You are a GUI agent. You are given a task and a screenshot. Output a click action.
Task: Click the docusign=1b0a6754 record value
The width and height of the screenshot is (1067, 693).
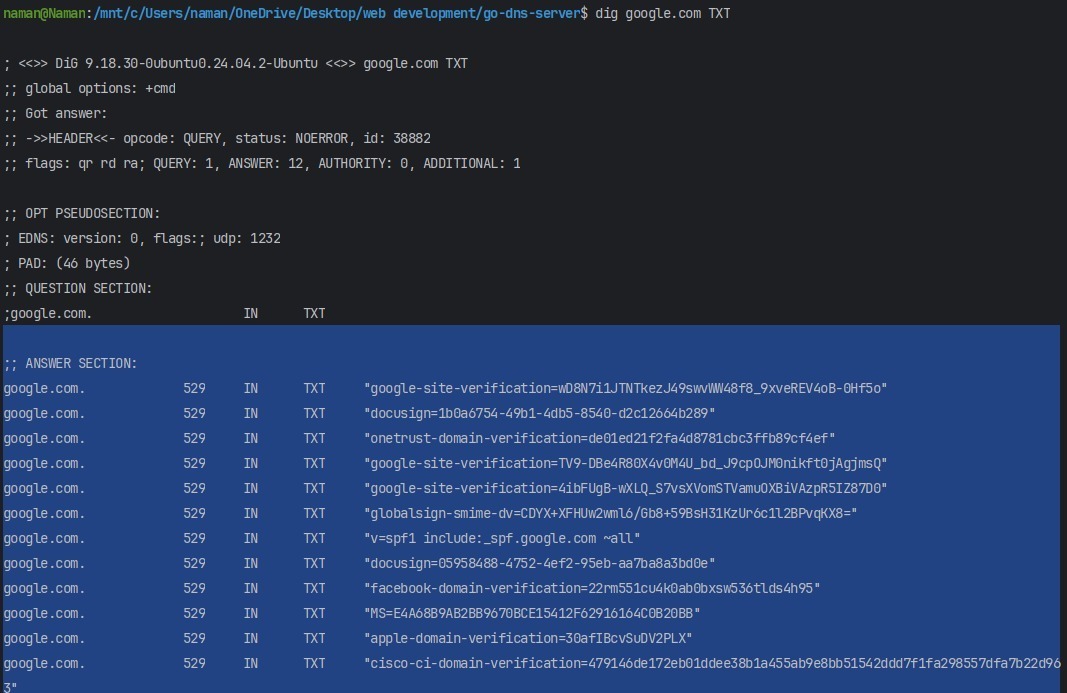(540, 413)
